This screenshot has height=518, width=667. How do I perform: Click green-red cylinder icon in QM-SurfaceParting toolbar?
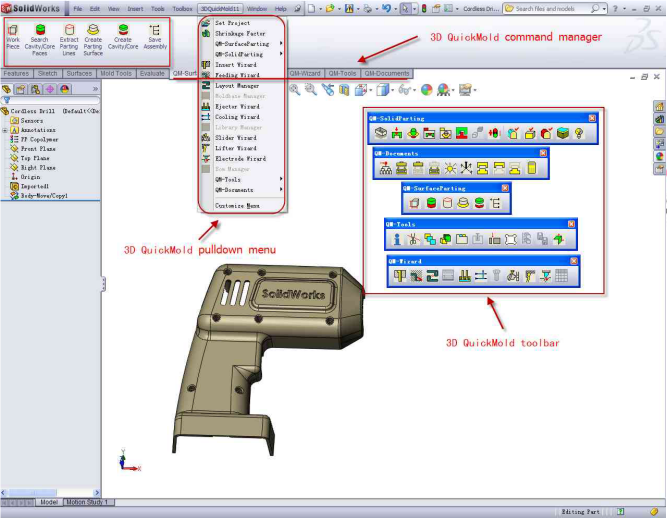point(431,203)
